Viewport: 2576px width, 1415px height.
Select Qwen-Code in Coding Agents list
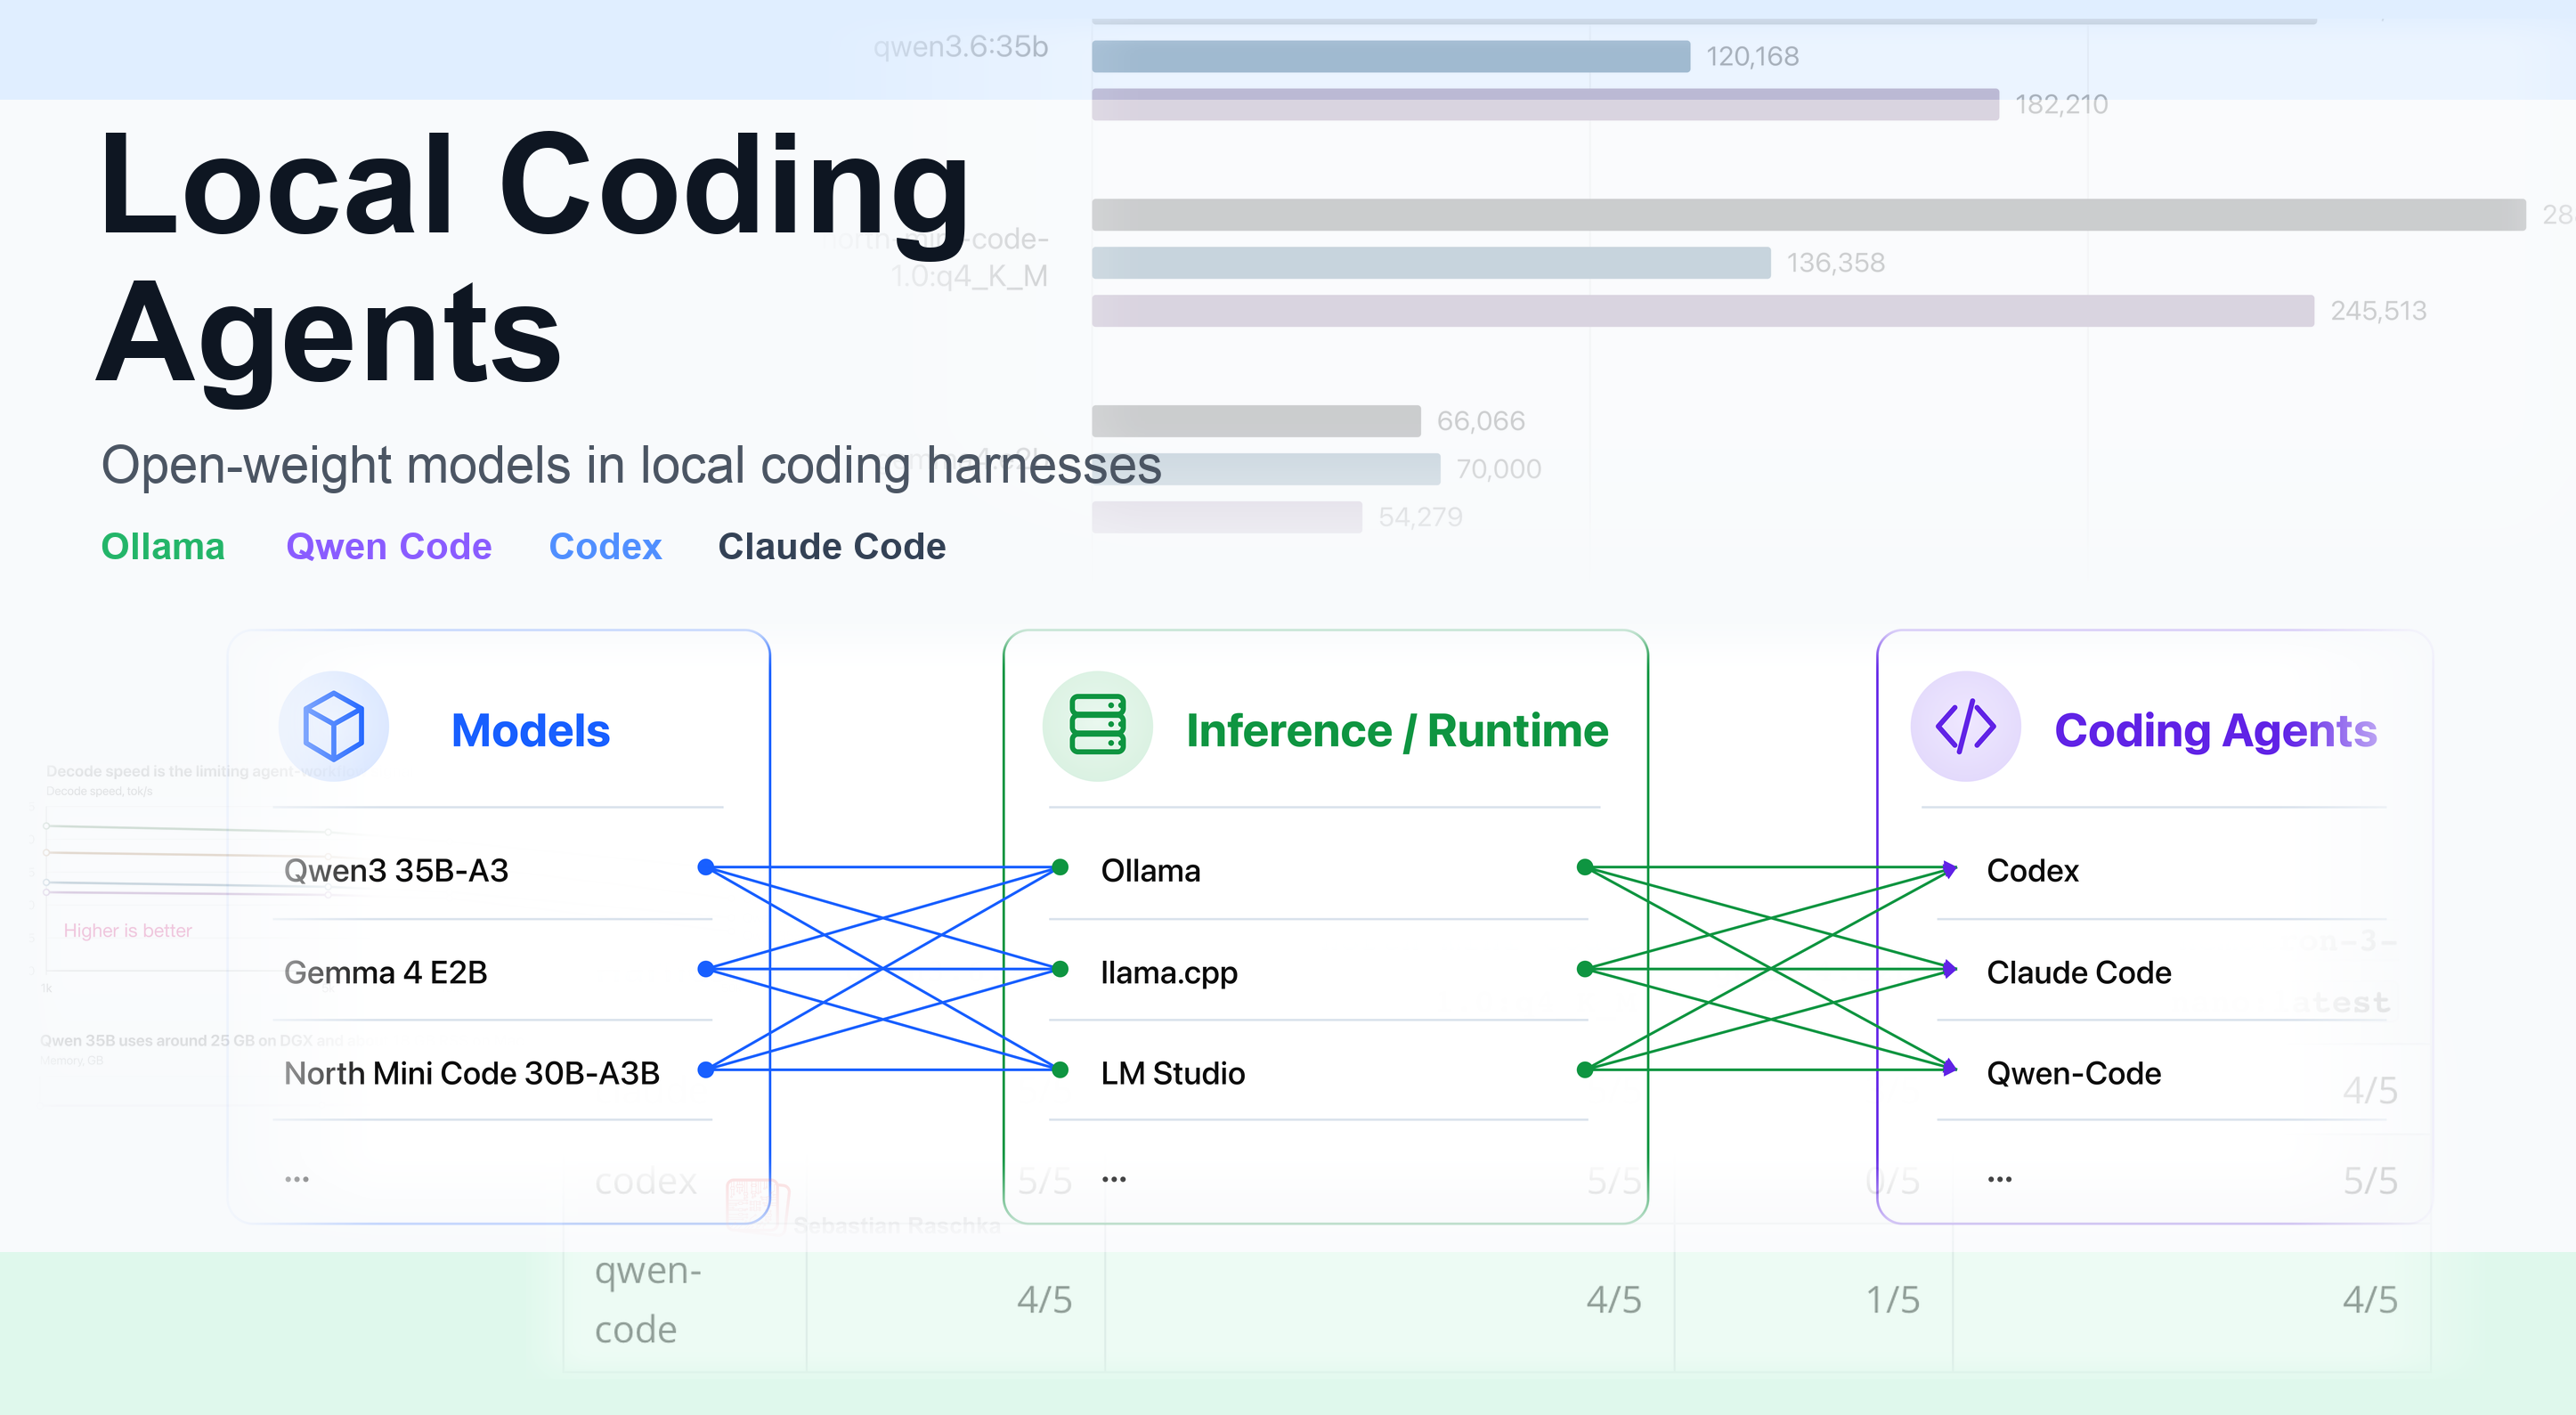[x=2073, y=1073]
